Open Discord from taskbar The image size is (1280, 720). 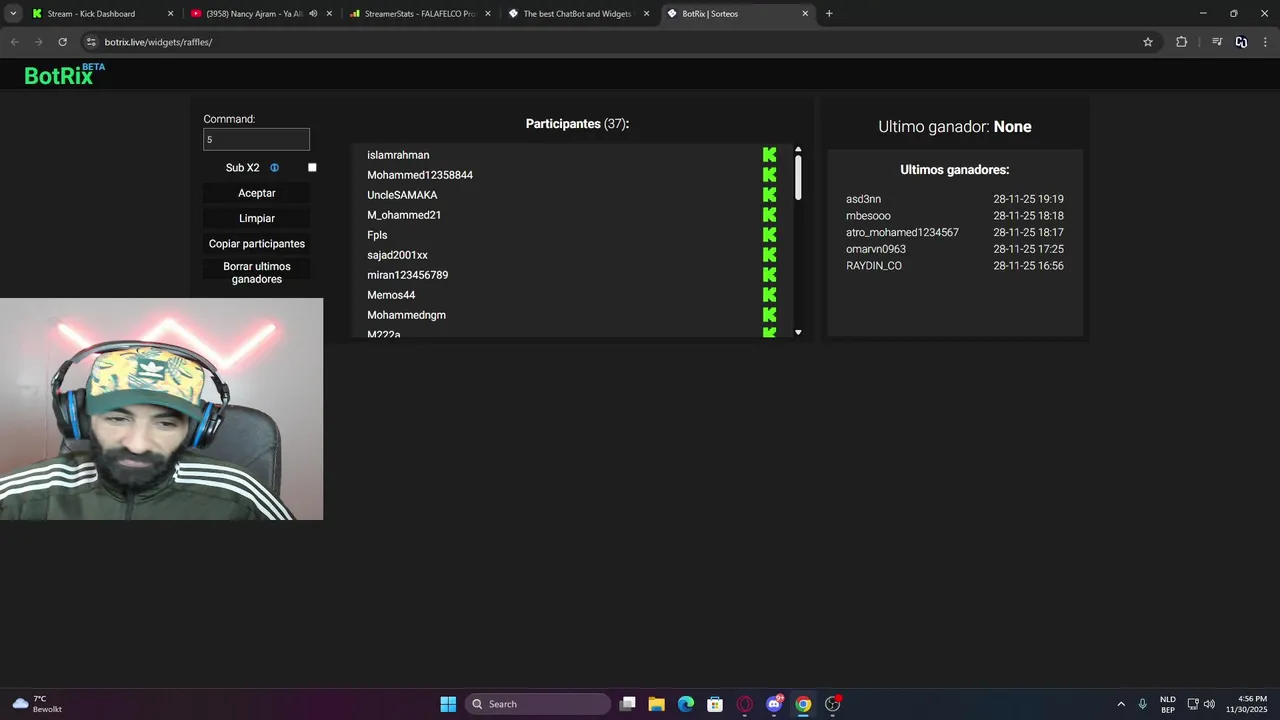point(774,704)
